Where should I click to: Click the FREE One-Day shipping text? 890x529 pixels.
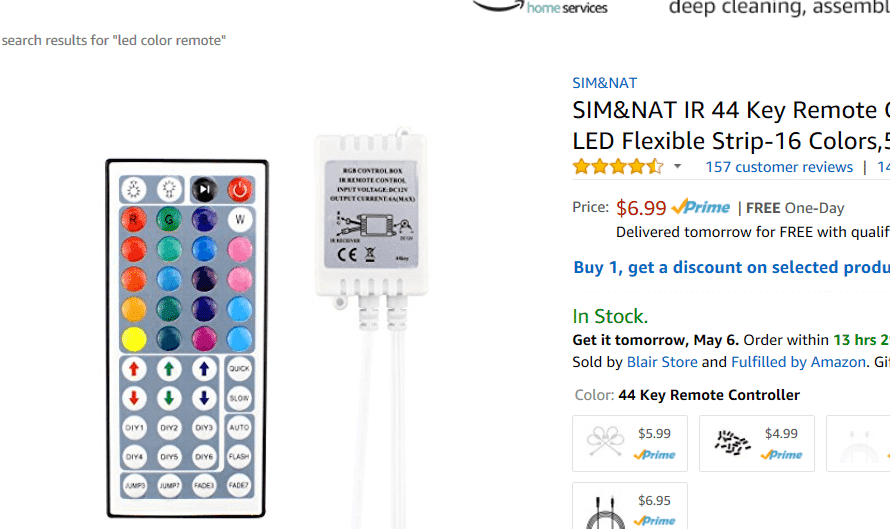(795, 208)
